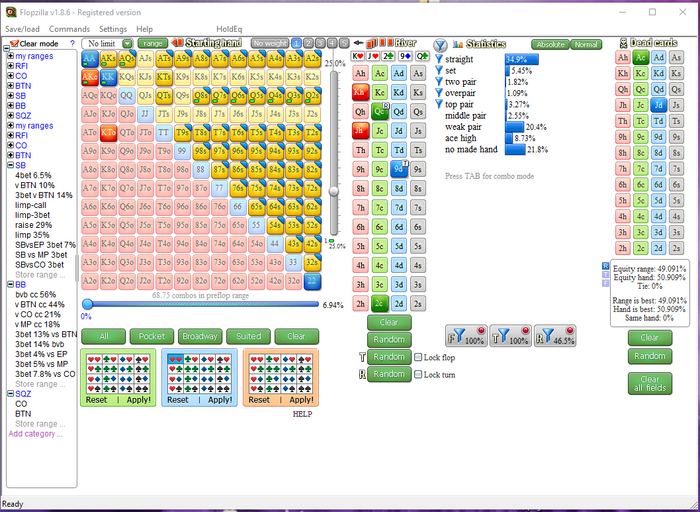Viewport: 700px width, 512px height.
Task: Select the KK hand cell
Action: (x=108, y=77)
